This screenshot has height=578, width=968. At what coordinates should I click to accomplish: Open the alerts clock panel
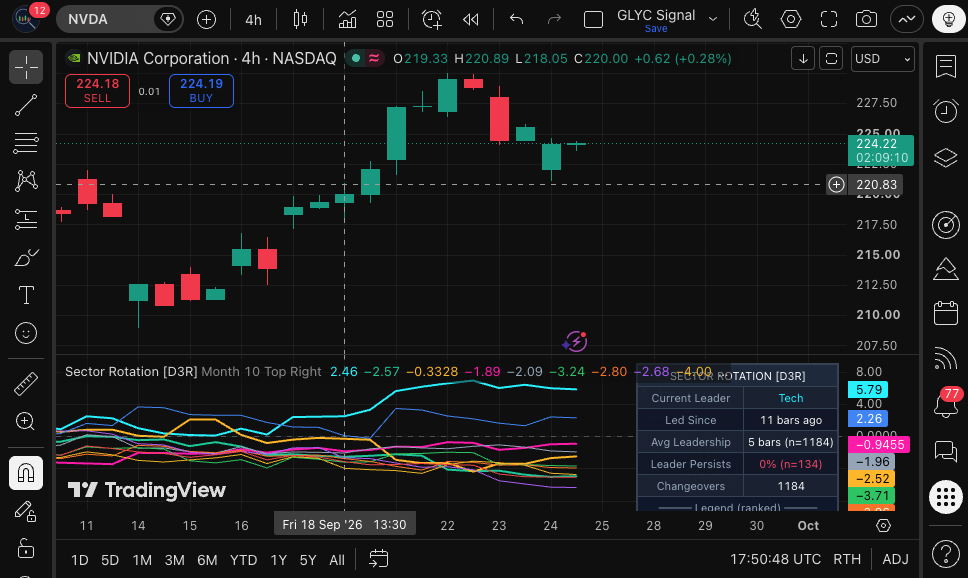pos(945,111)
